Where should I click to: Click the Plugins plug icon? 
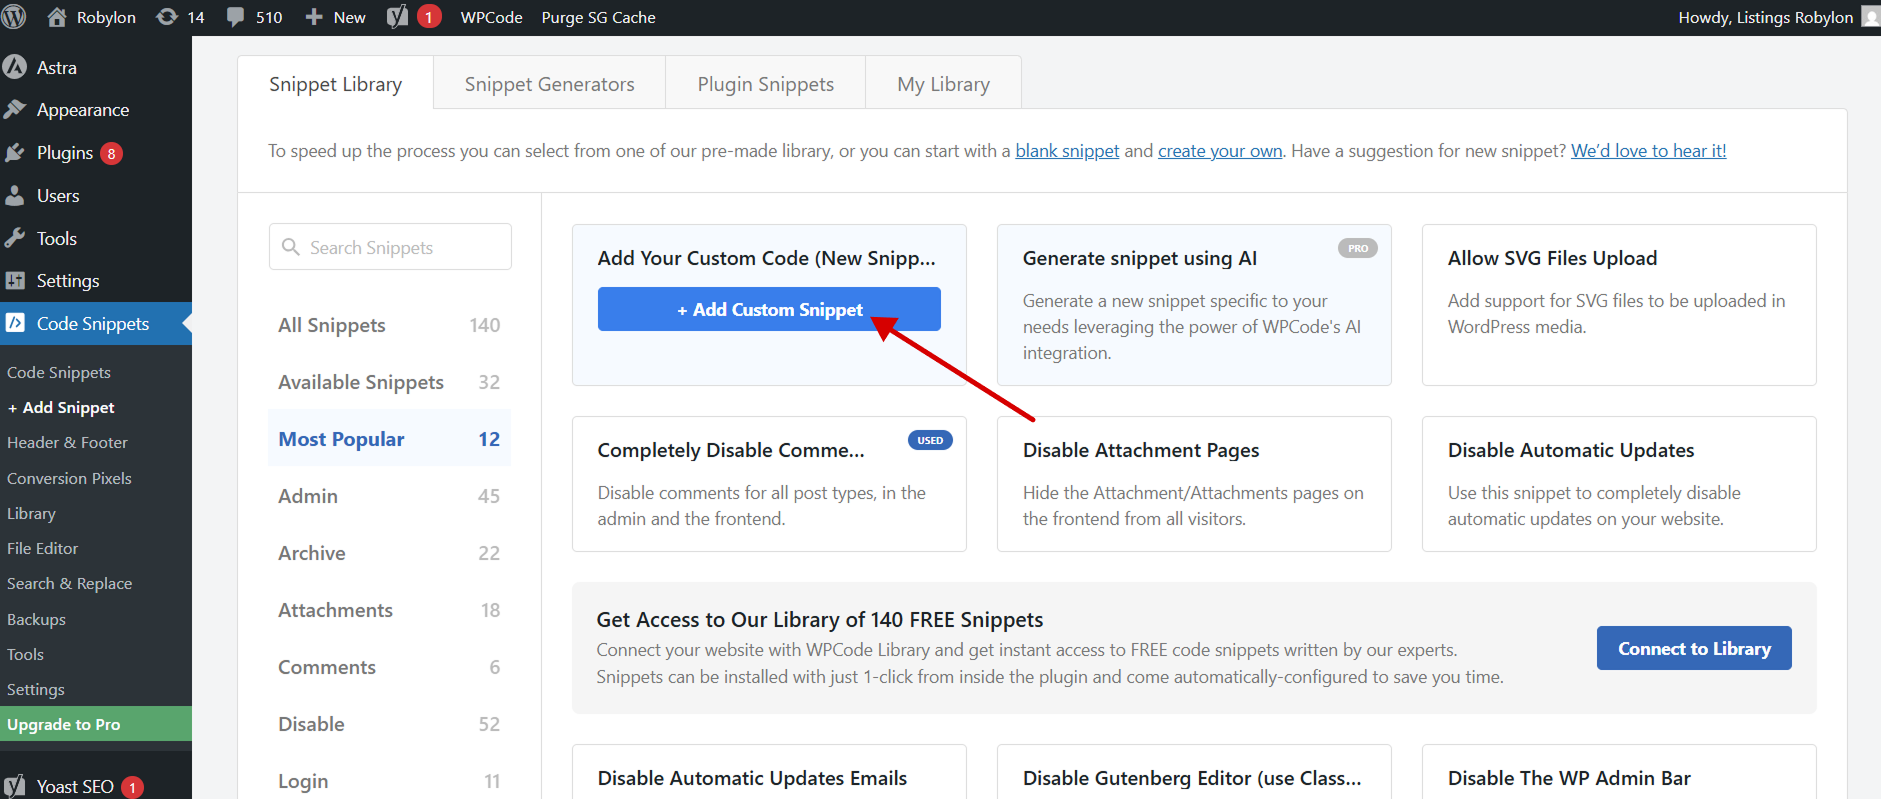click(x=15, y=153)
